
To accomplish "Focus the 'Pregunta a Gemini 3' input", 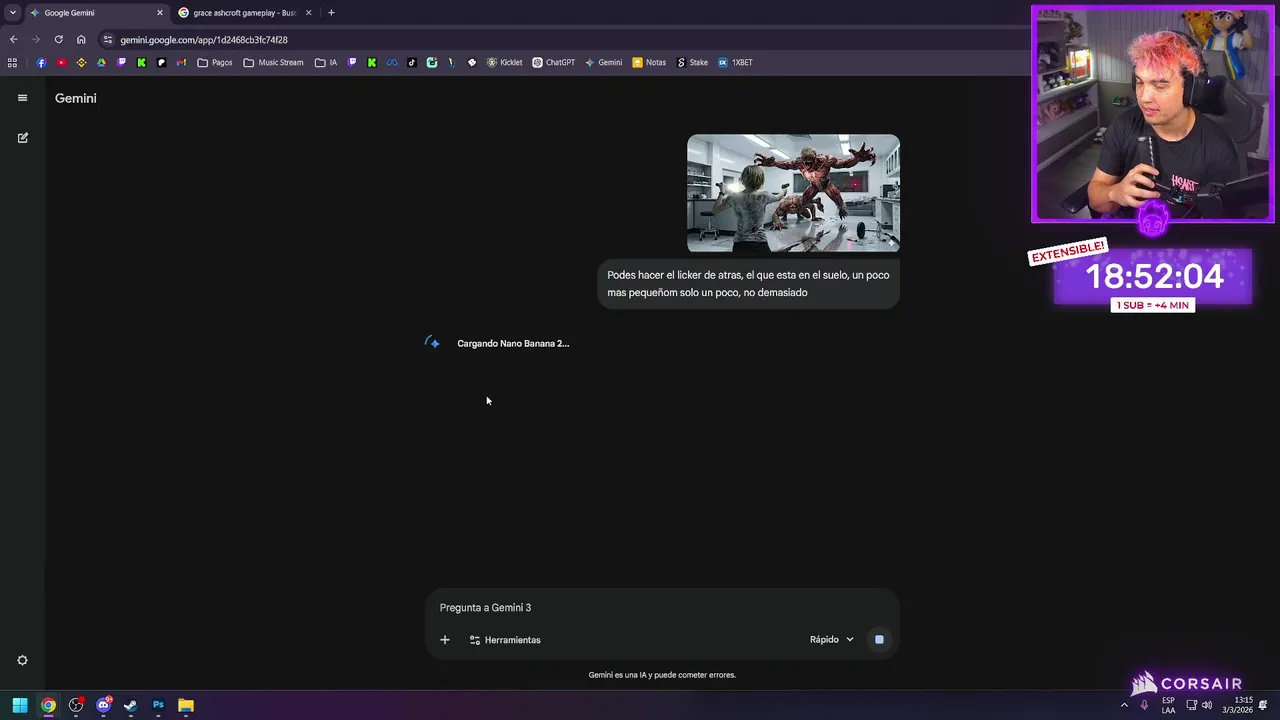I will [660, 608].
